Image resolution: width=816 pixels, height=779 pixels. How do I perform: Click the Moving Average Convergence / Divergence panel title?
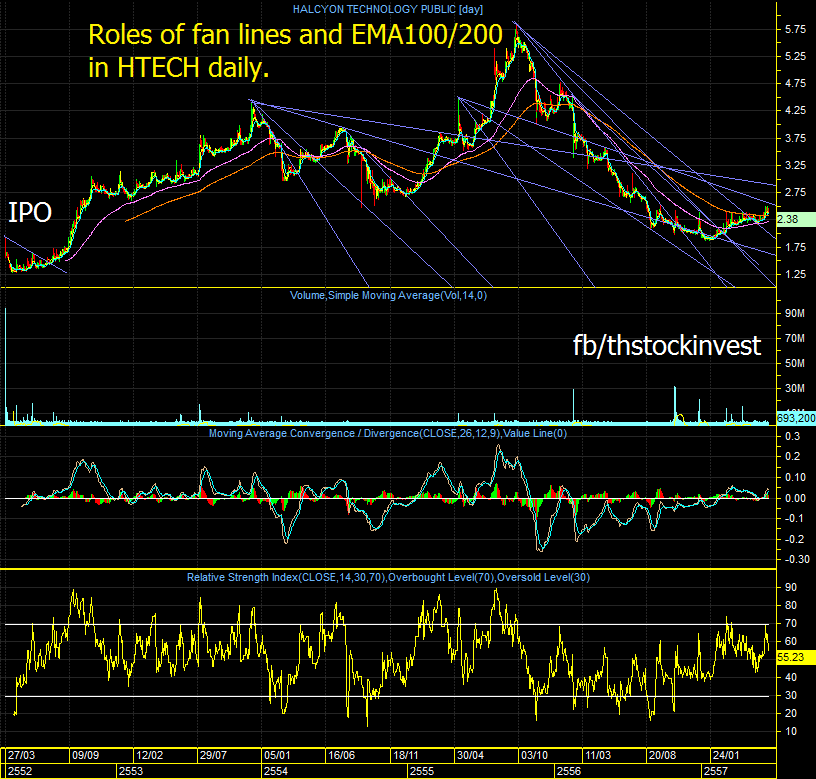tap(388, 433)
